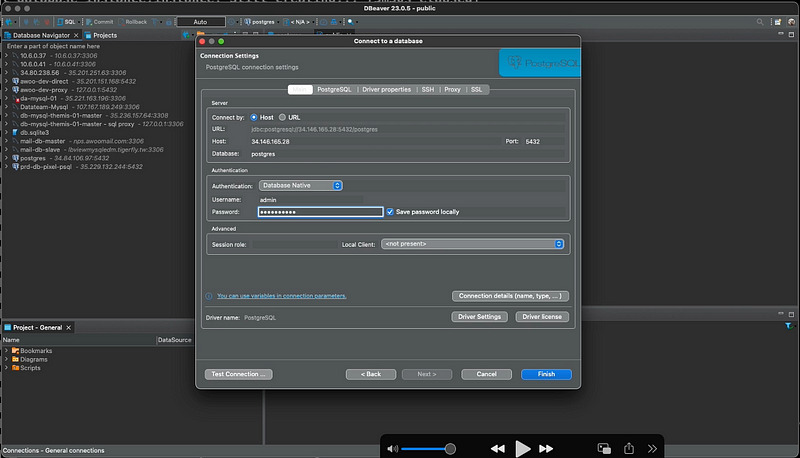This screenshot has height=458, width=800.
Task: Close the Database Navigator tab
Action: tap(76, 35)
